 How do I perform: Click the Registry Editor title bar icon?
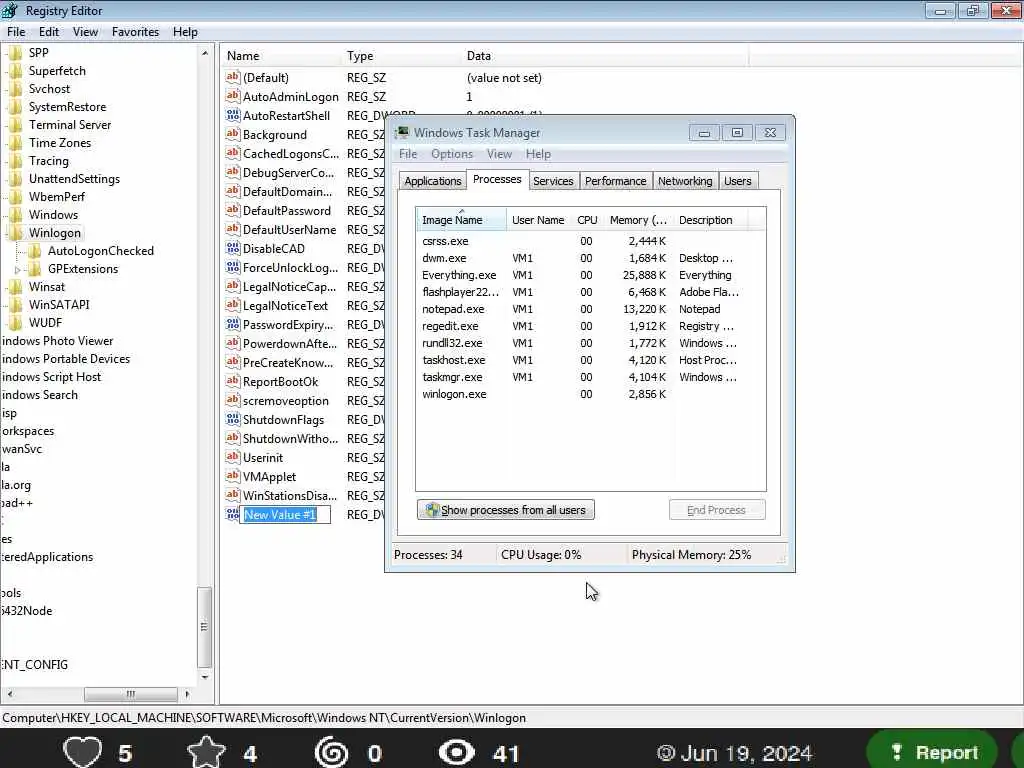coord(10,10)
